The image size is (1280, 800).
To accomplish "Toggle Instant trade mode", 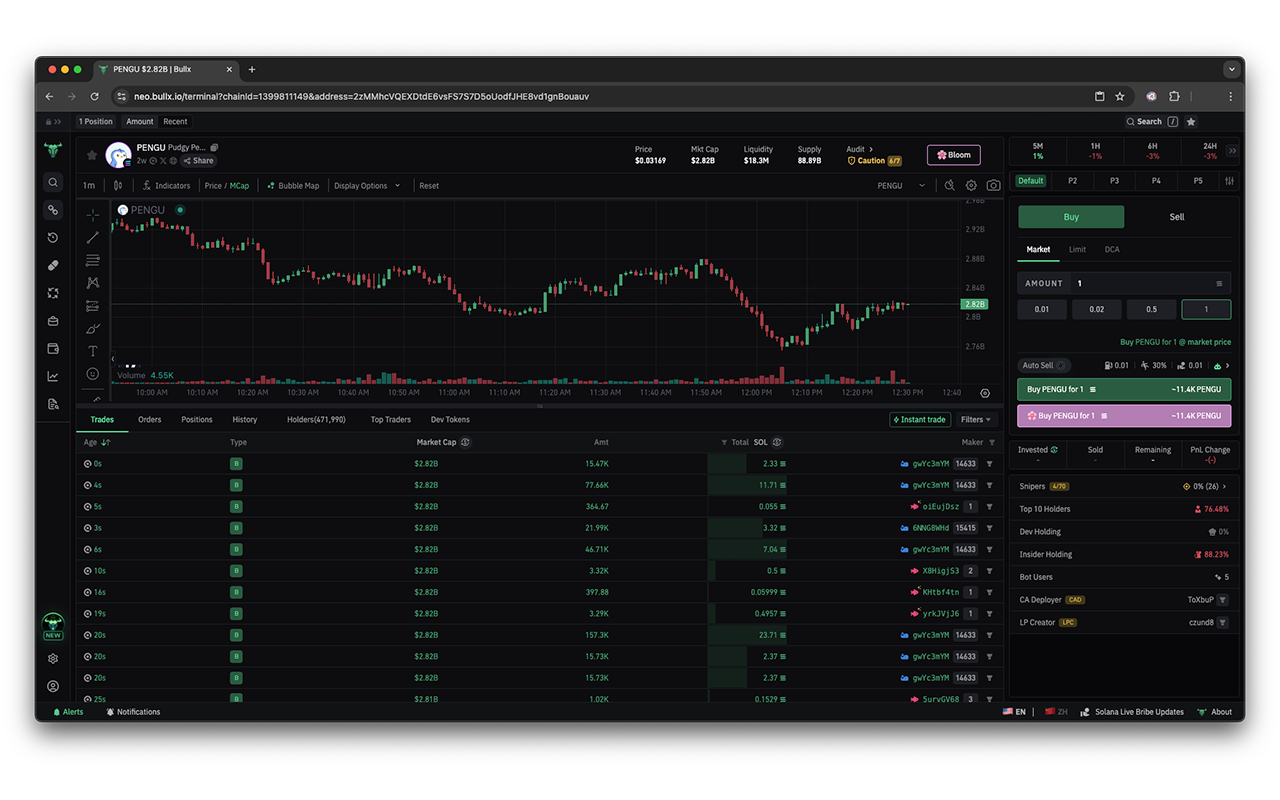I will tap(919, 420).
